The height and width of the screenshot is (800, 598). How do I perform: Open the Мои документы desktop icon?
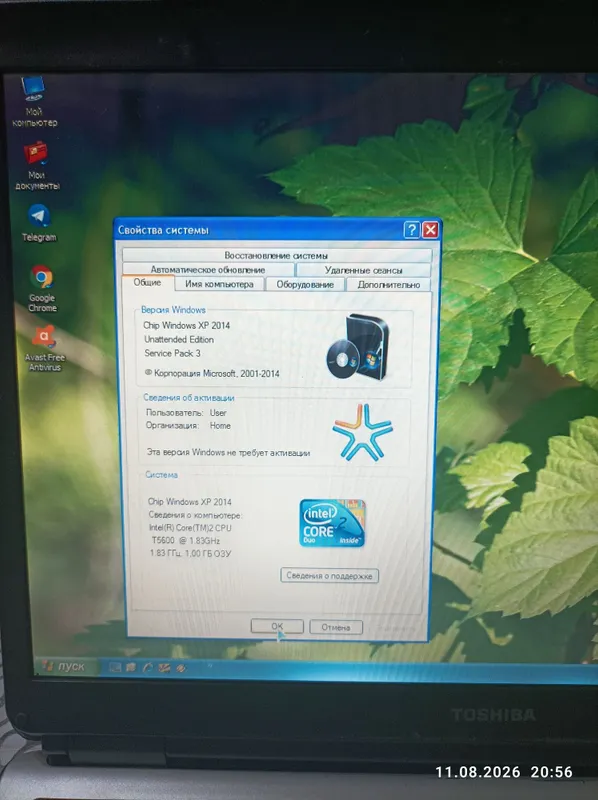36,166
